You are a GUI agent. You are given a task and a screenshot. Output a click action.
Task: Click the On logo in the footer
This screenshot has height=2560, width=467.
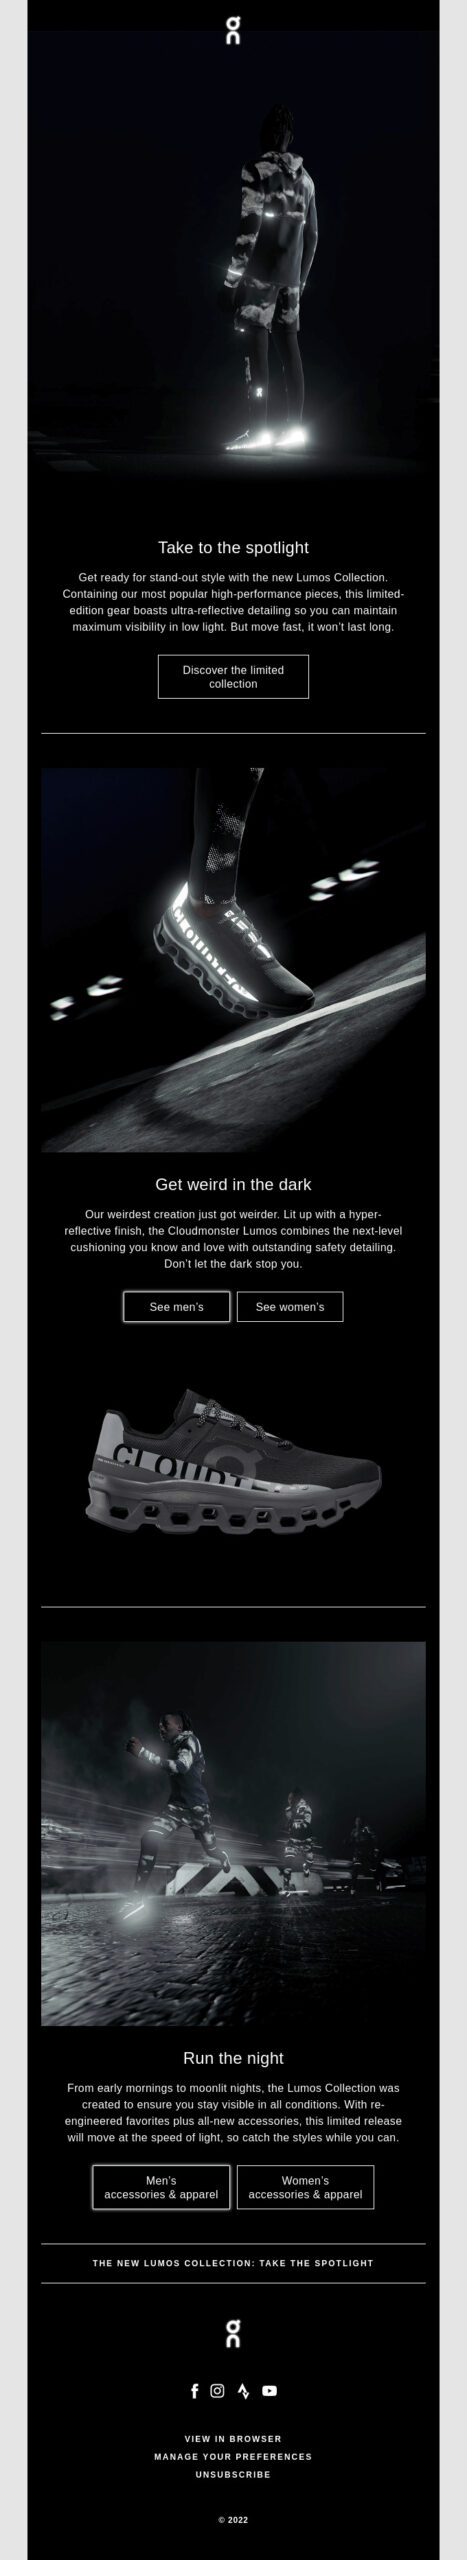[233, 2335]
